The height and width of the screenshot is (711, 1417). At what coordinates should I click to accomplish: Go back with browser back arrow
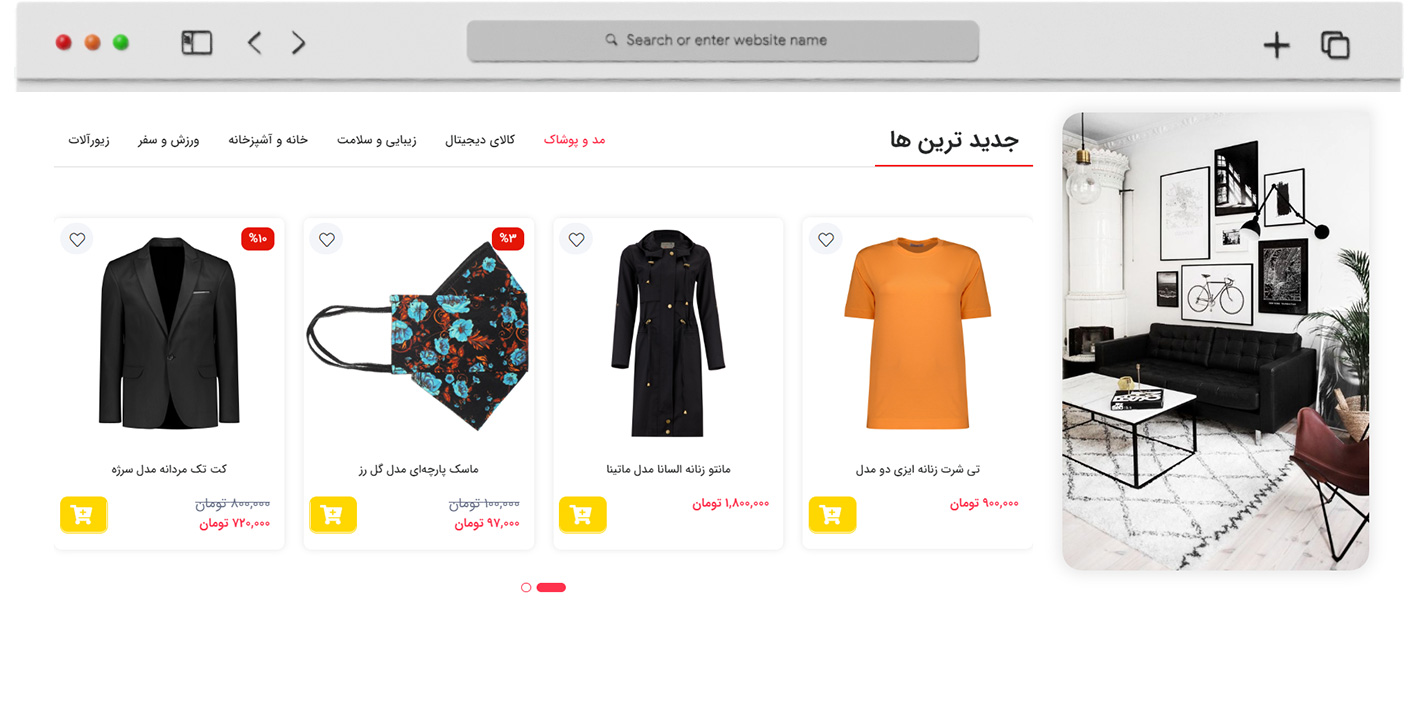tap(254, 42)
